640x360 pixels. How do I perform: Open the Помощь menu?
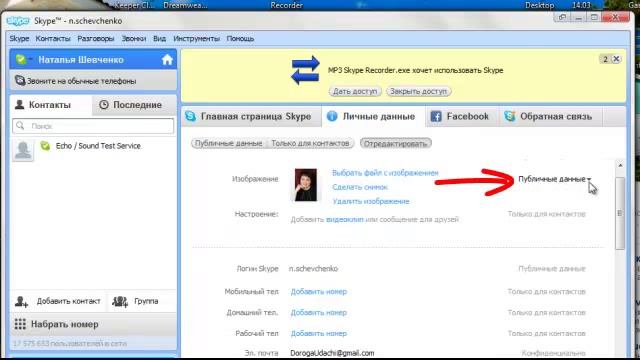click(x=240, y=38)
